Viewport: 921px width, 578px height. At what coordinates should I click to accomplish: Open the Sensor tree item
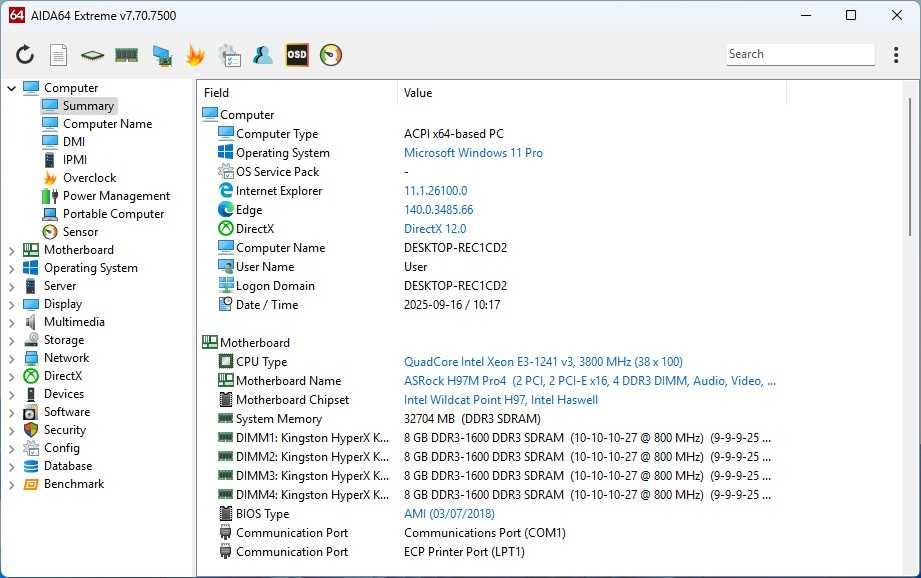[80, 232]
